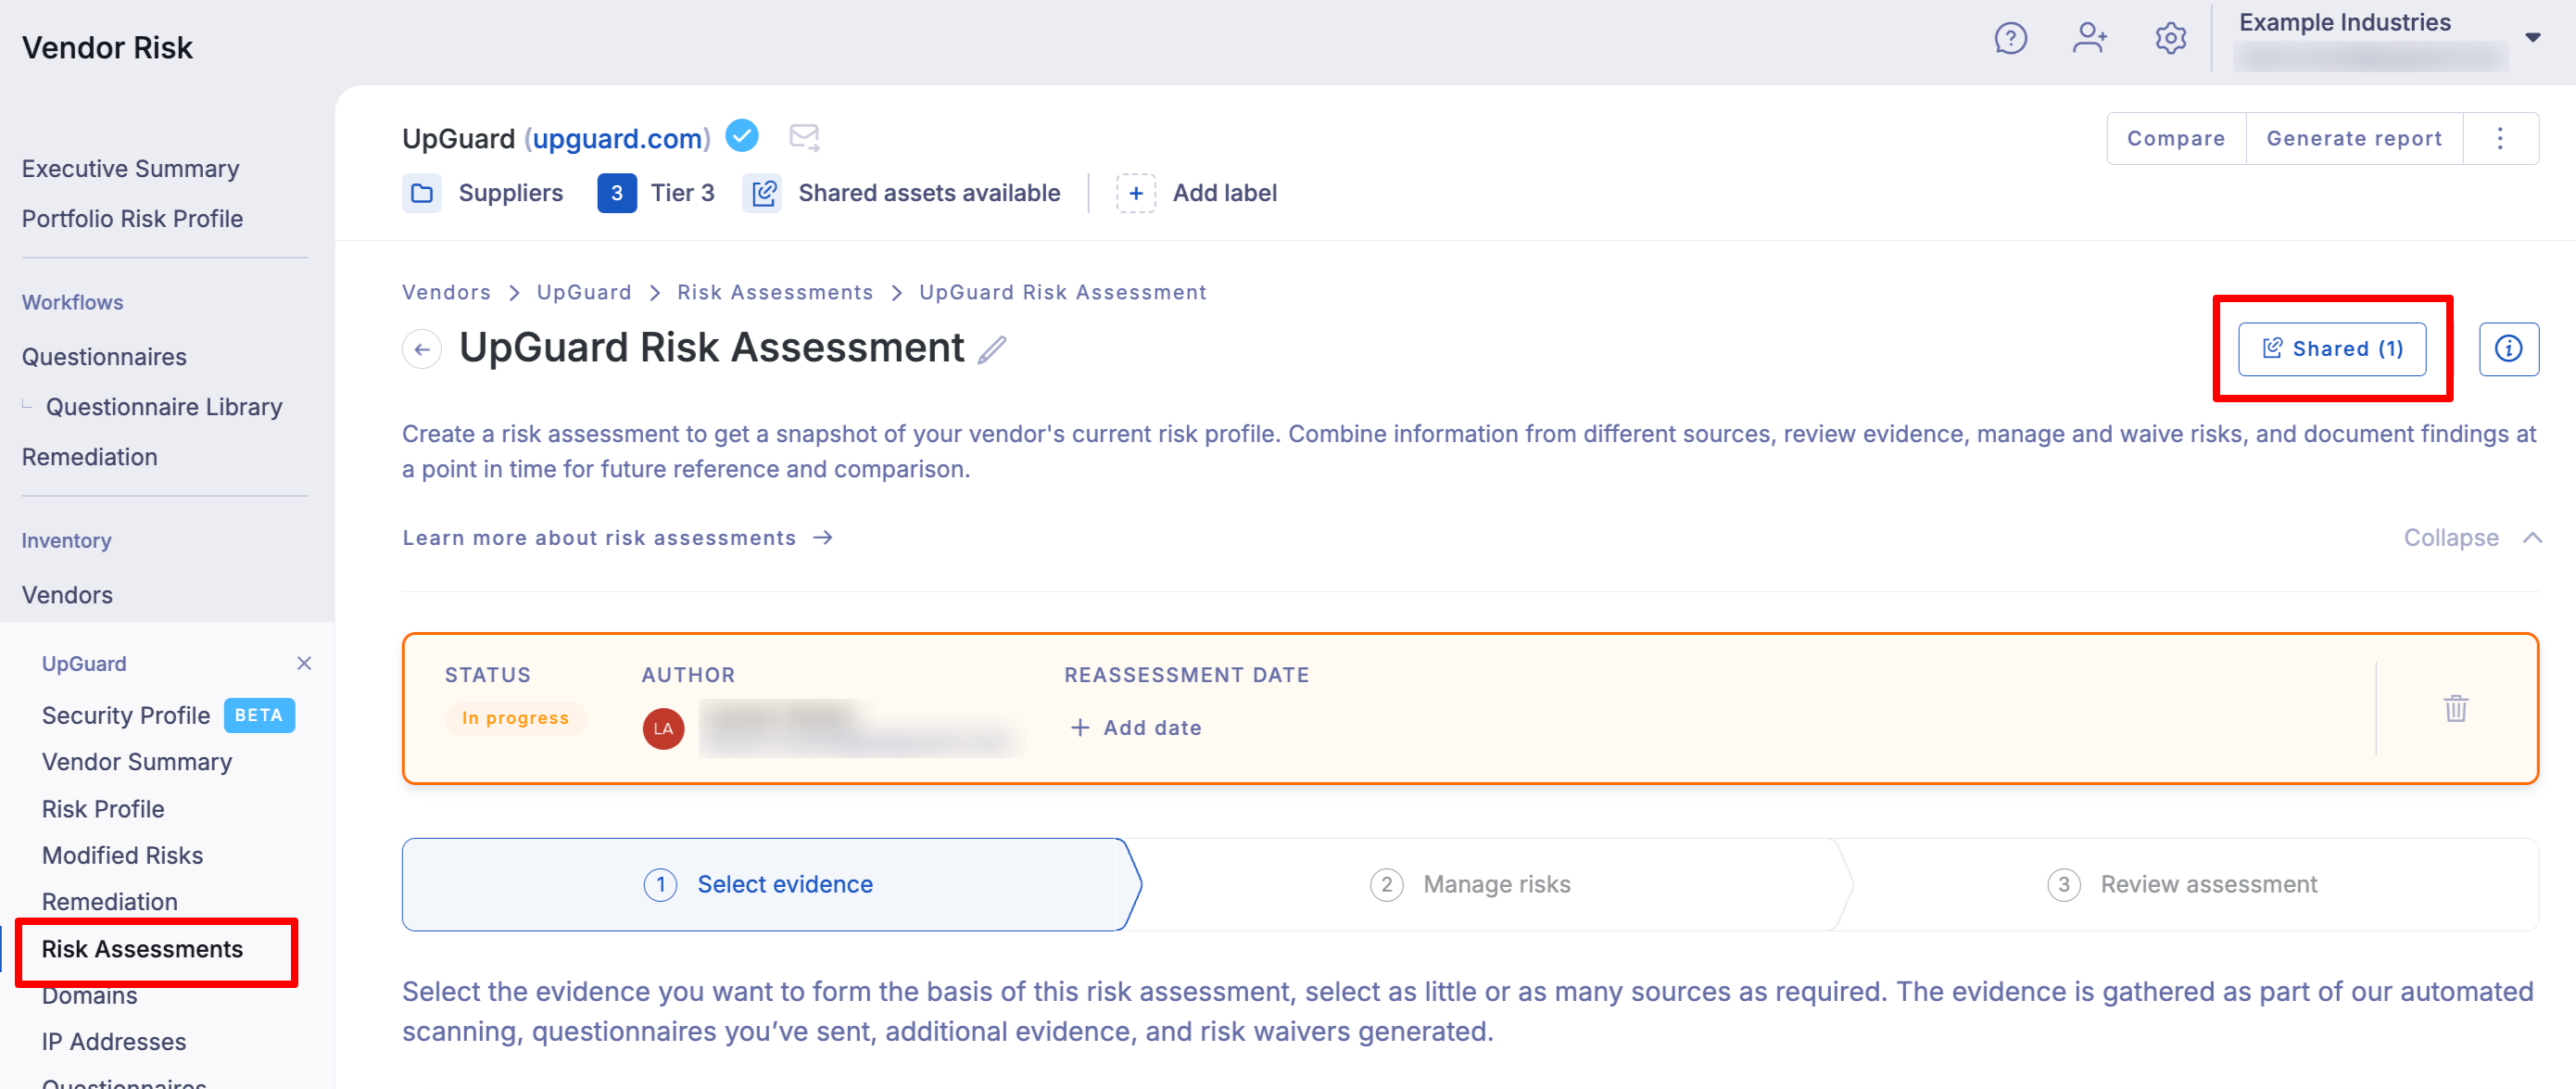Click the Risk Assessments breadcrumb link

pyautogui.click(x=775, y=292)
